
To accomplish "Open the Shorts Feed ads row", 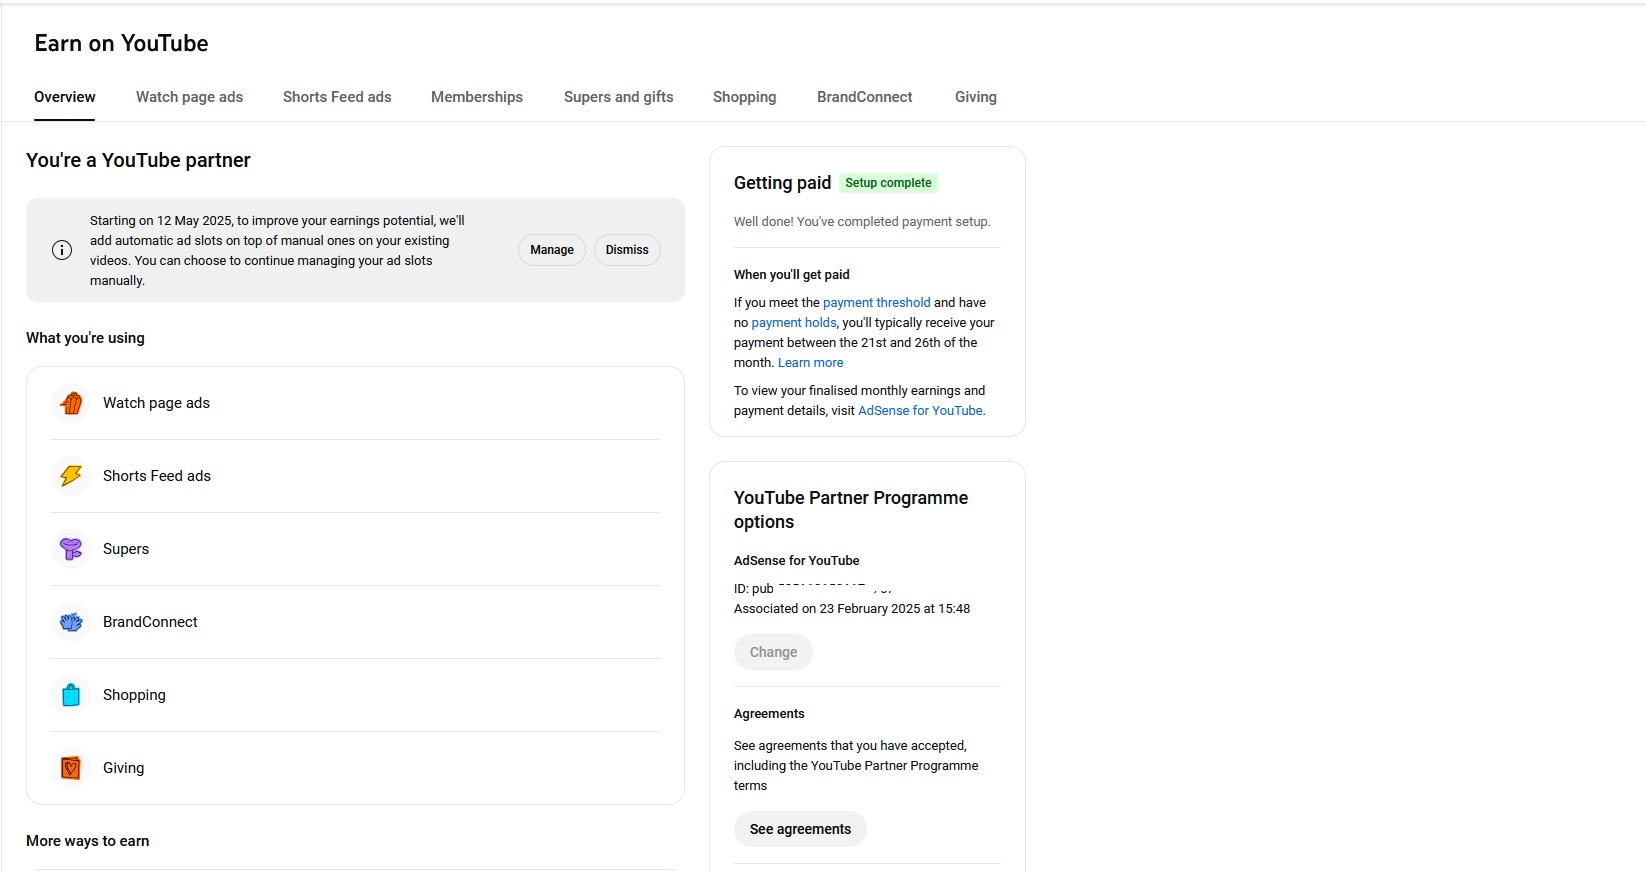I will [355, 476].
